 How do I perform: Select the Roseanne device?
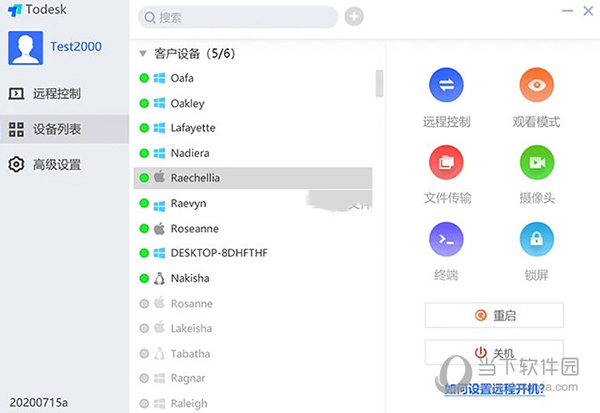pos(253,229)
